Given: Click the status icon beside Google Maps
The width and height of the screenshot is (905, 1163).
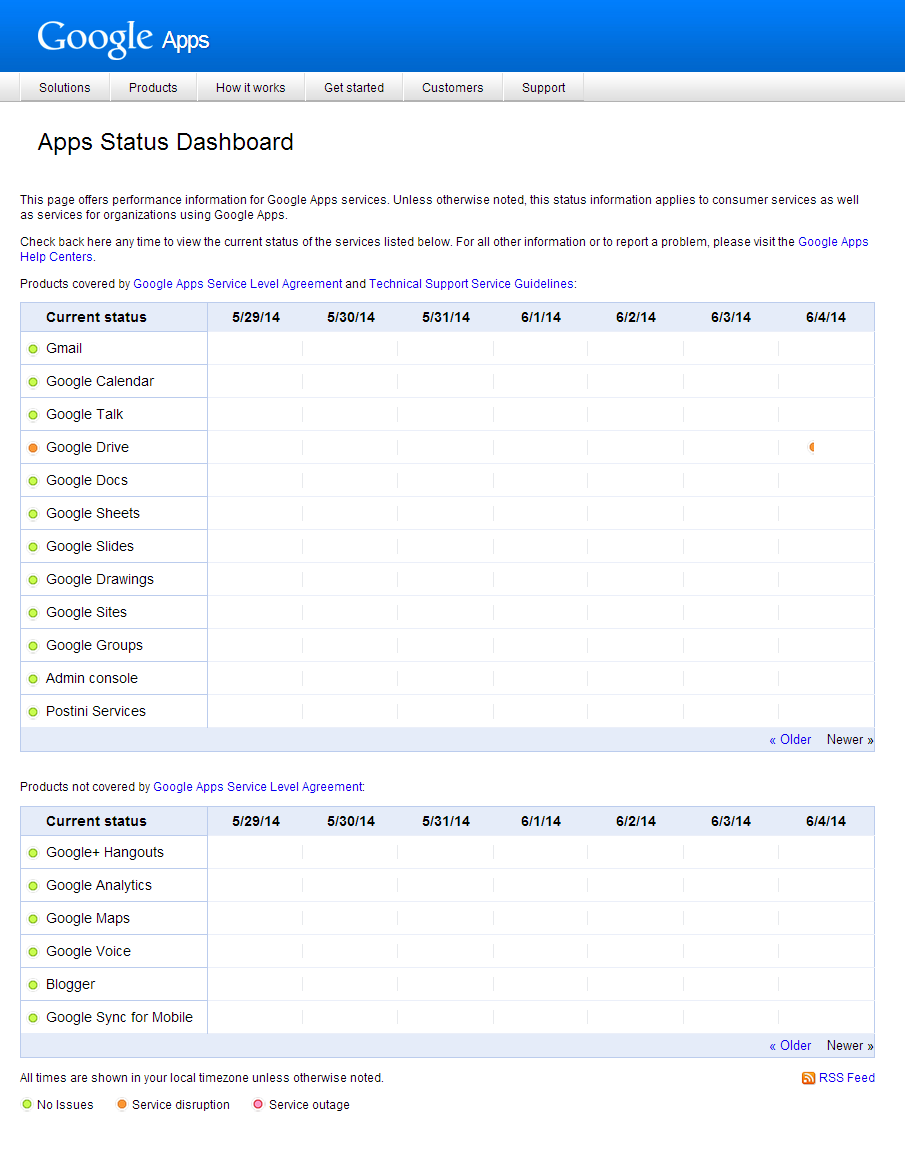Looking at the screenshot, I should (33, 919).
